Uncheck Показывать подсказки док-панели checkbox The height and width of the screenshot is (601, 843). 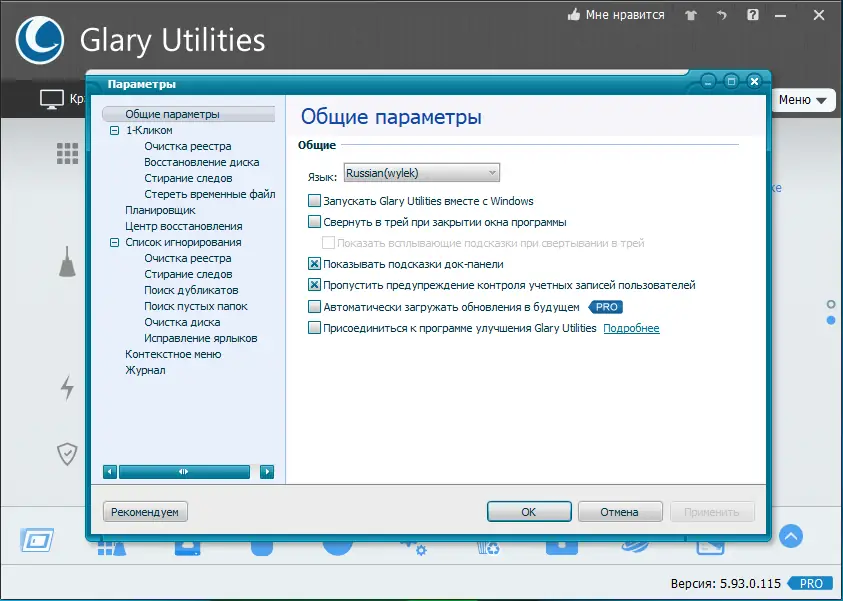pyautogui.click(x=314, y=264)
